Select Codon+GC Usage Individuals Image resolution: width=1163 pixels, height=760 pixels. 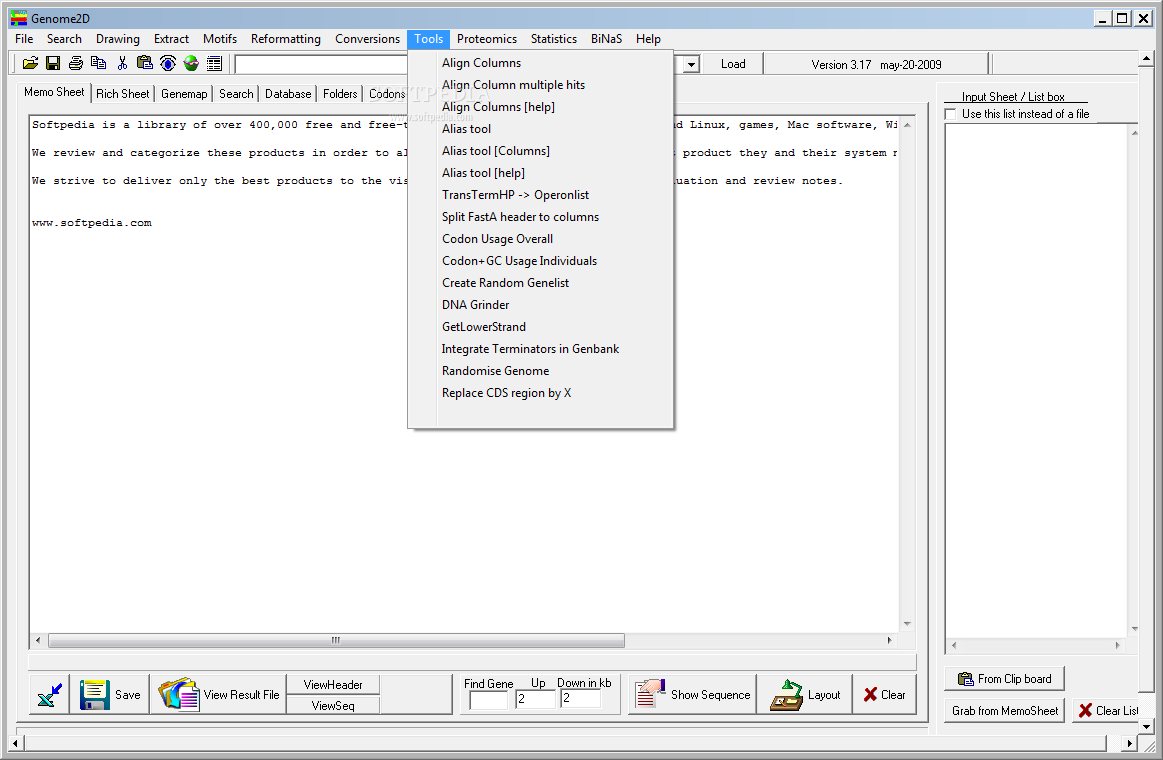tap(541, 261)
